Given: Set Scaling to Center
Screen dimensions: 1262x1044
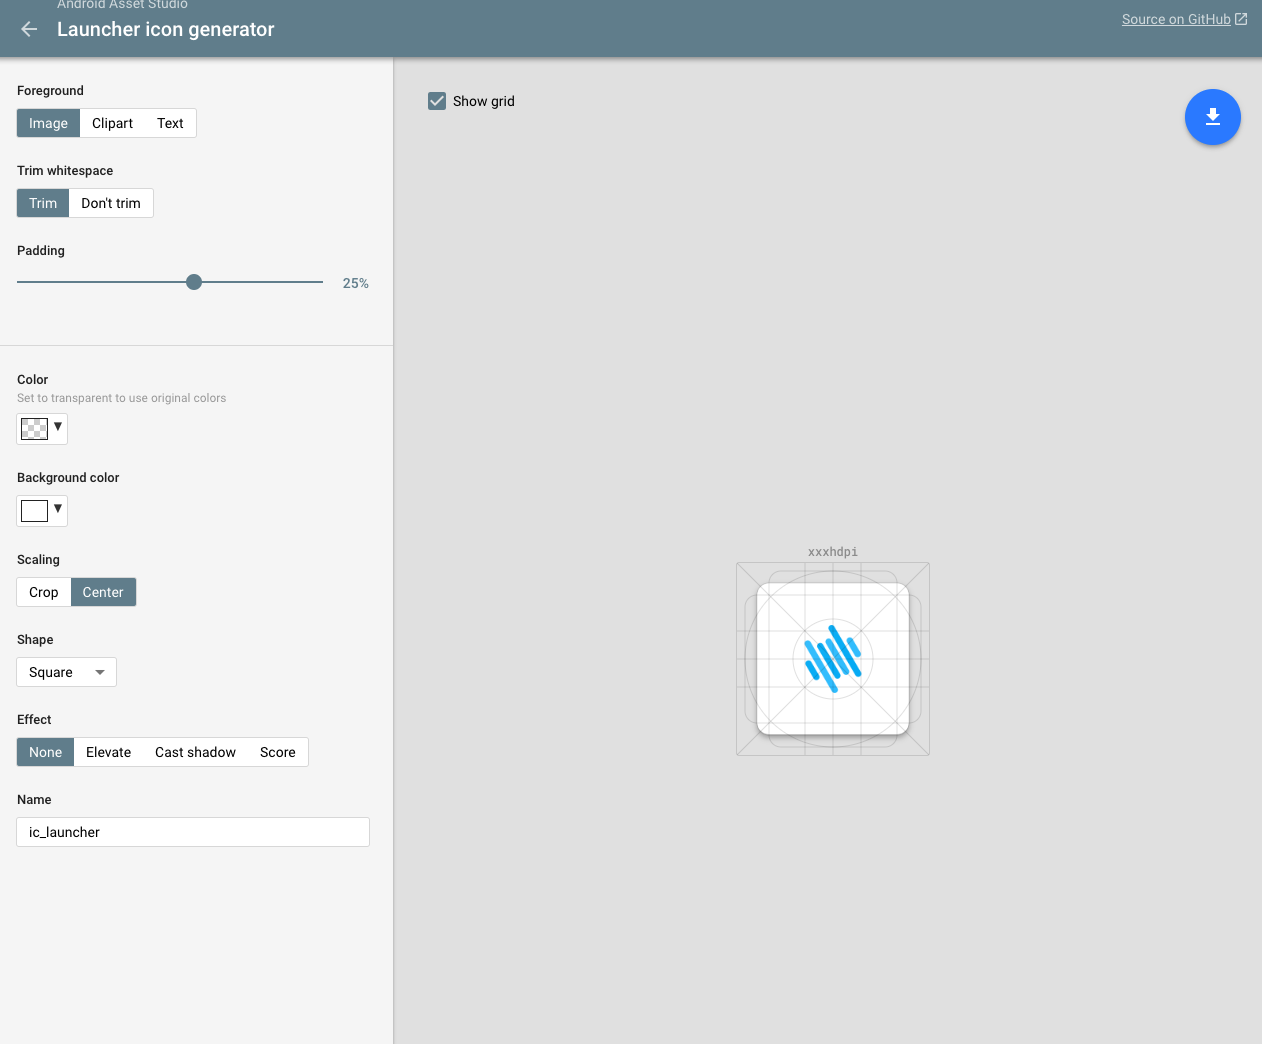Looking at the screenshot, I should (x=103, y=592).
